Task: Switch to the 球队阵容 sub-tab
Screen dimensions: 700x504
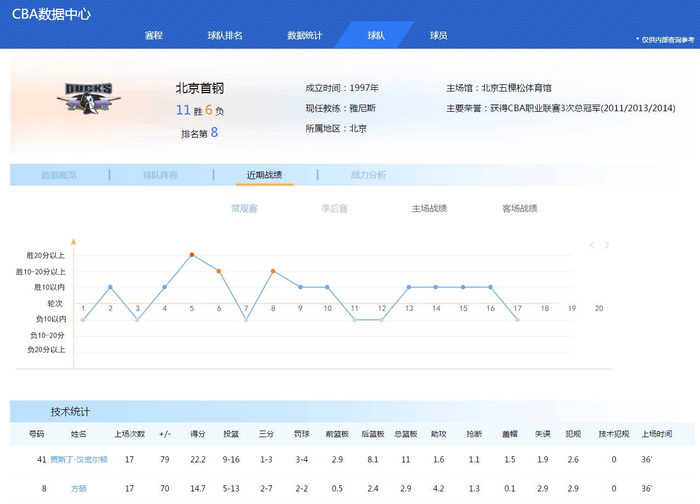Action: point(160,175)
